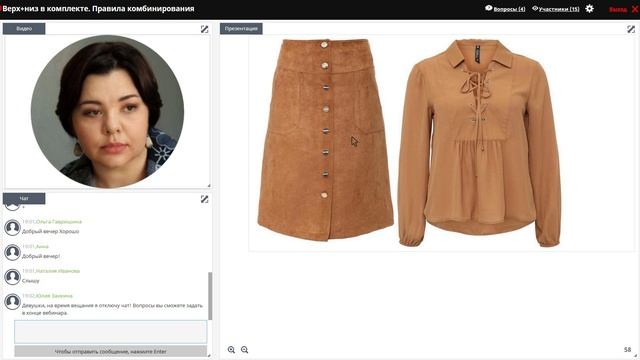Expand the Чат panel to fullscreen
Viewport: 640px width, 360px height.
[204, 199]
